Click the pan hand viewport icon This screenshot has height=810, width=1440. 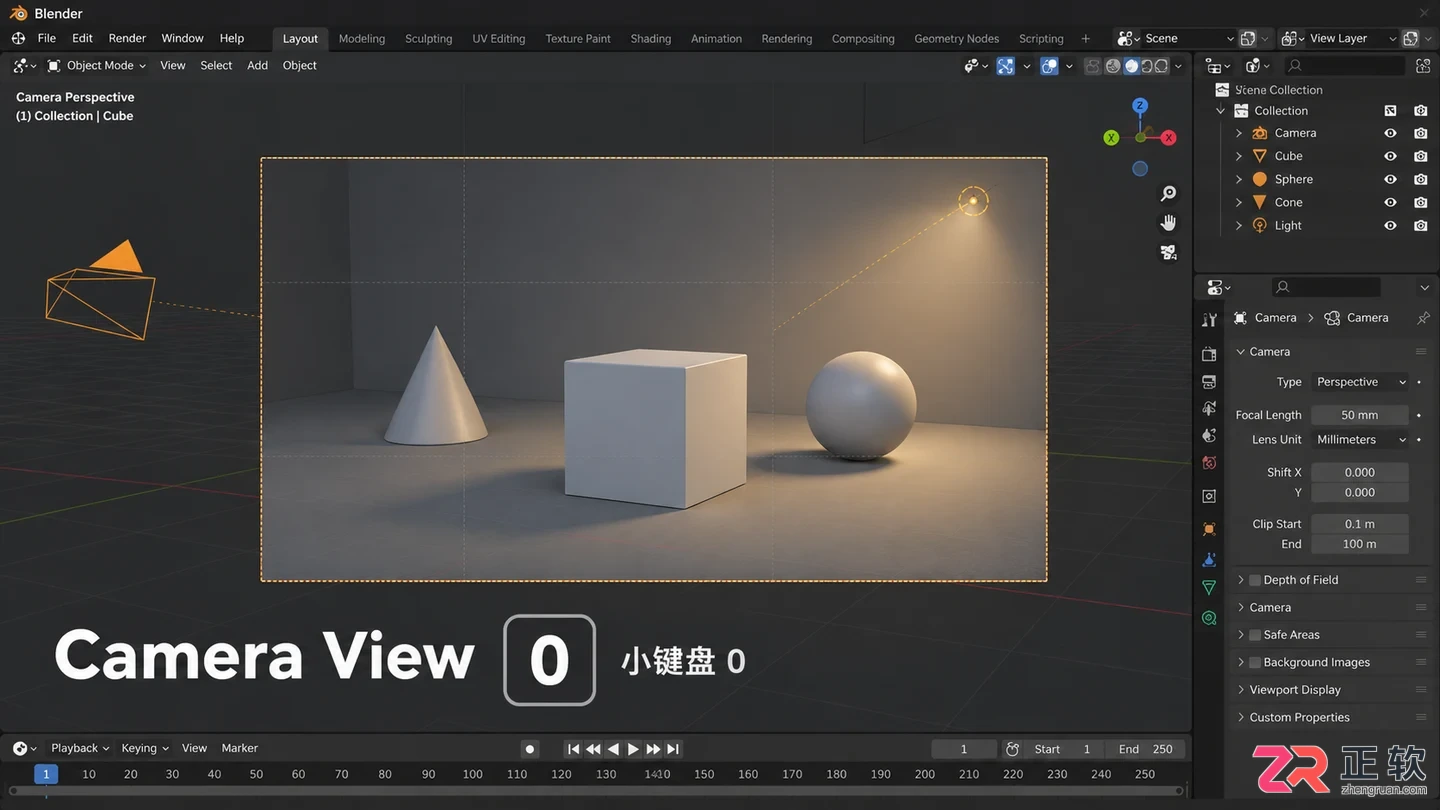1168,223
